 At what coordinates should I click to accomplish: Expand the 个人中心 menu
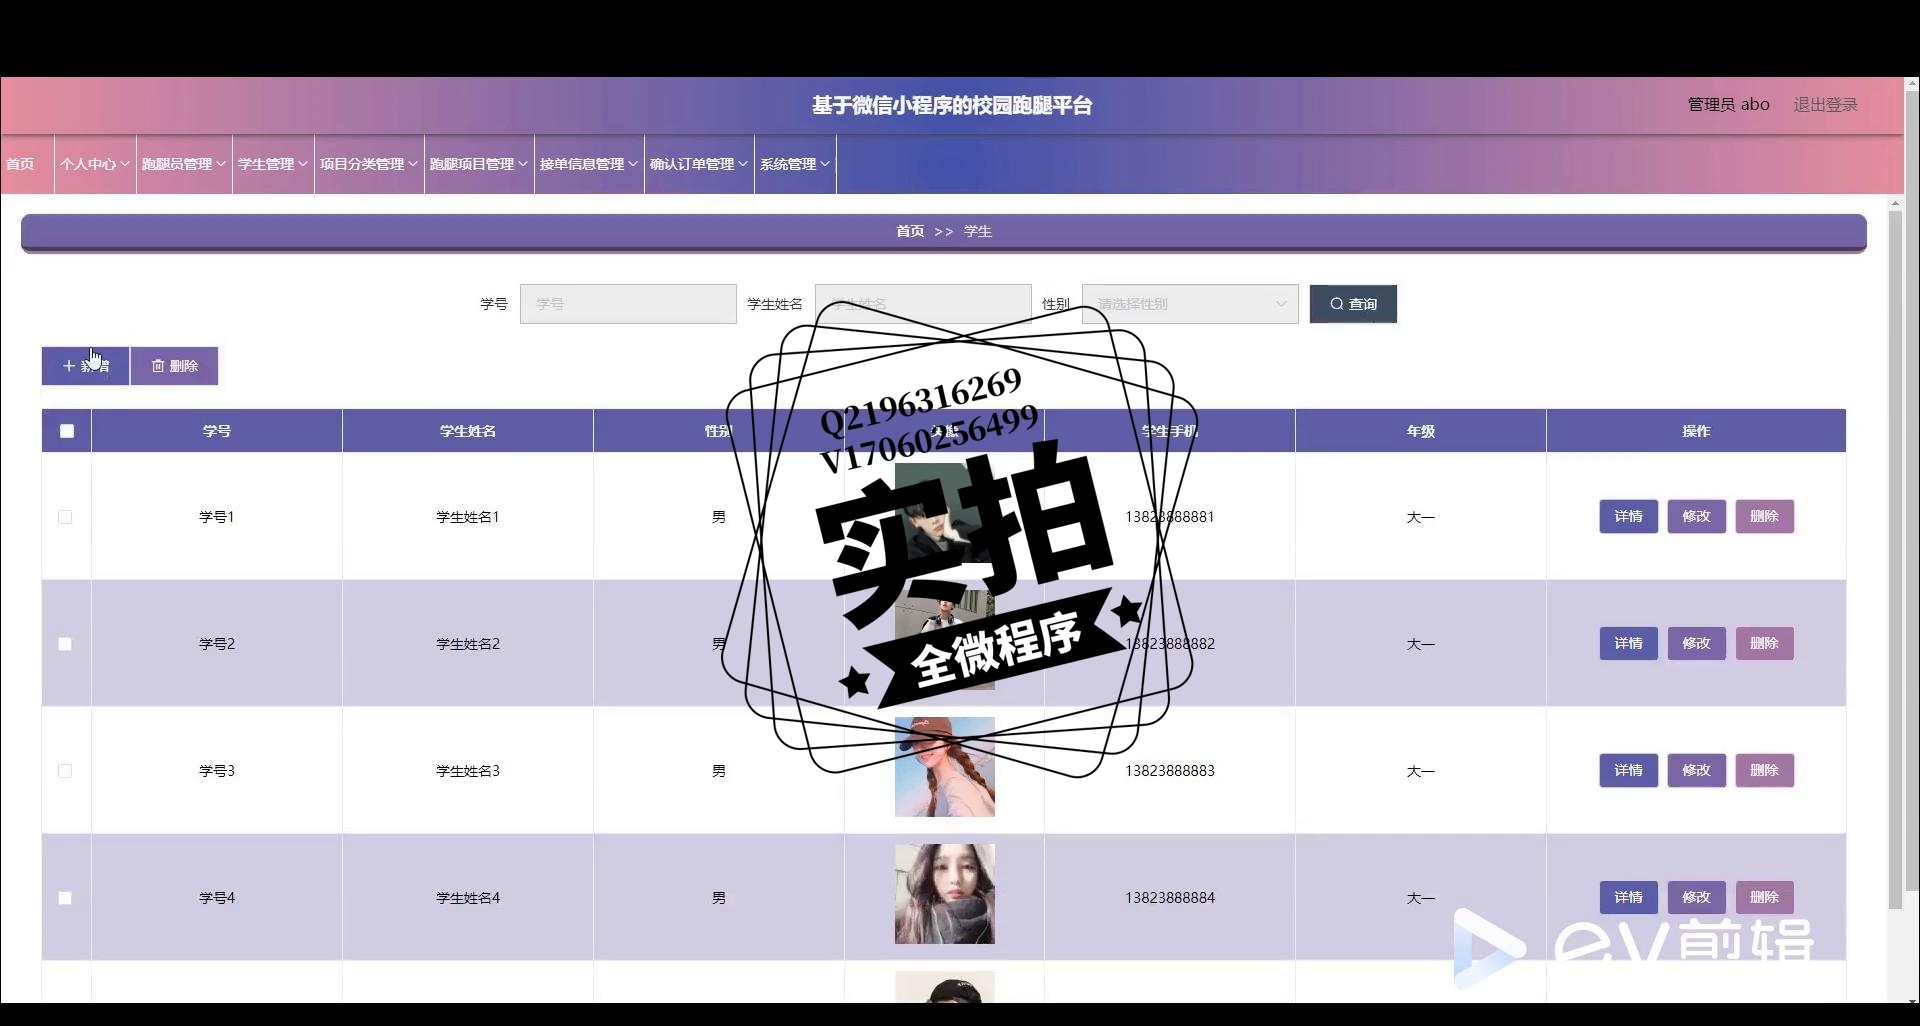click(x=95, y=164)
